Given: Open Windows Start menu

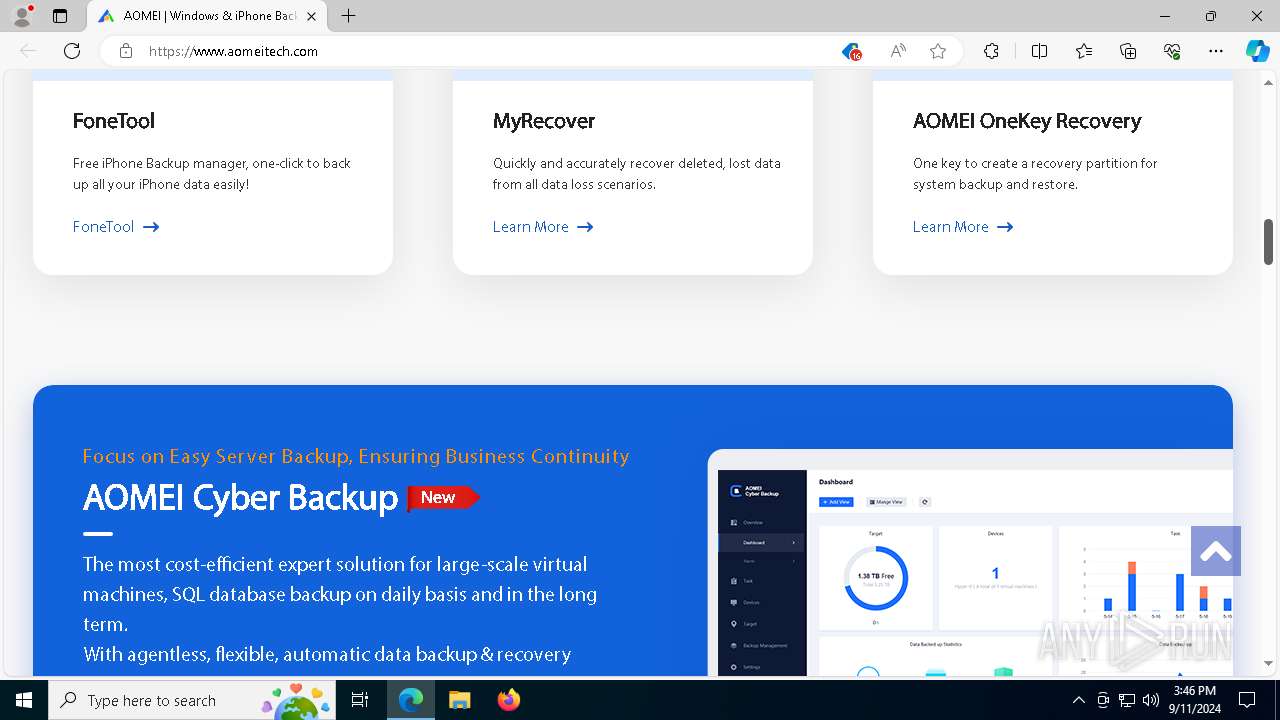Looking at the screenshot, I should point(24,700).
